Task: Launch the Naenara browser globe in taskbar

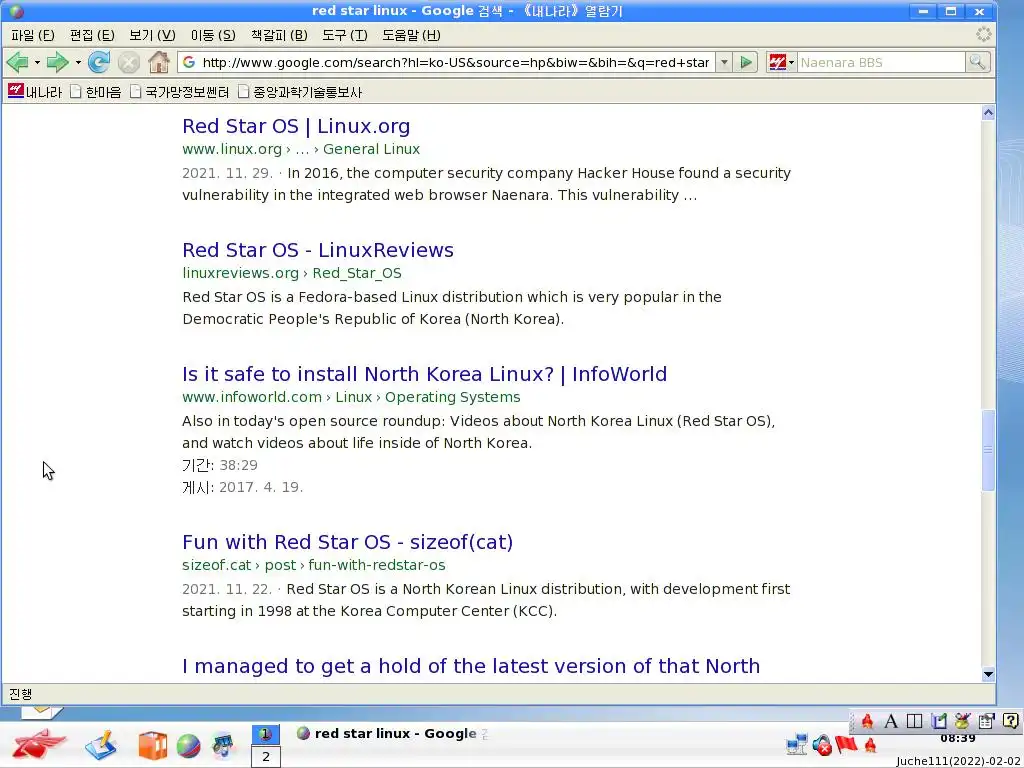Action: click(x=188, y=745)
